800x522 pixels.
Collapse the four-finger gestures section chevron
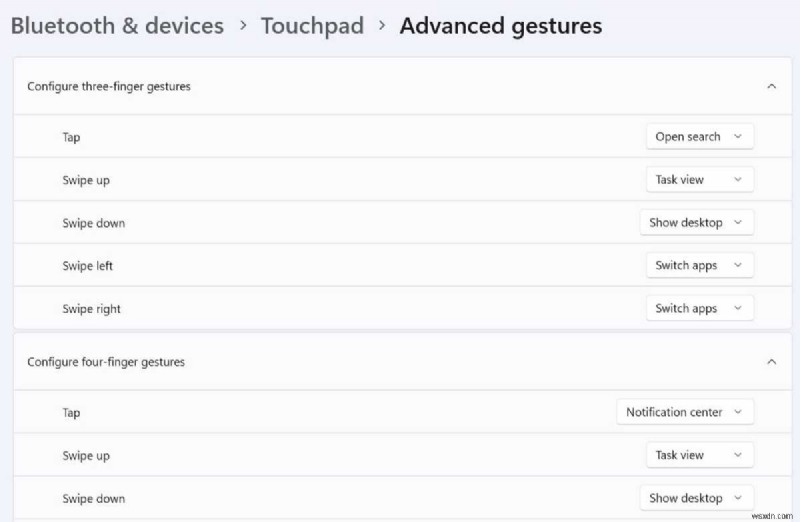[x=771, y=362]
